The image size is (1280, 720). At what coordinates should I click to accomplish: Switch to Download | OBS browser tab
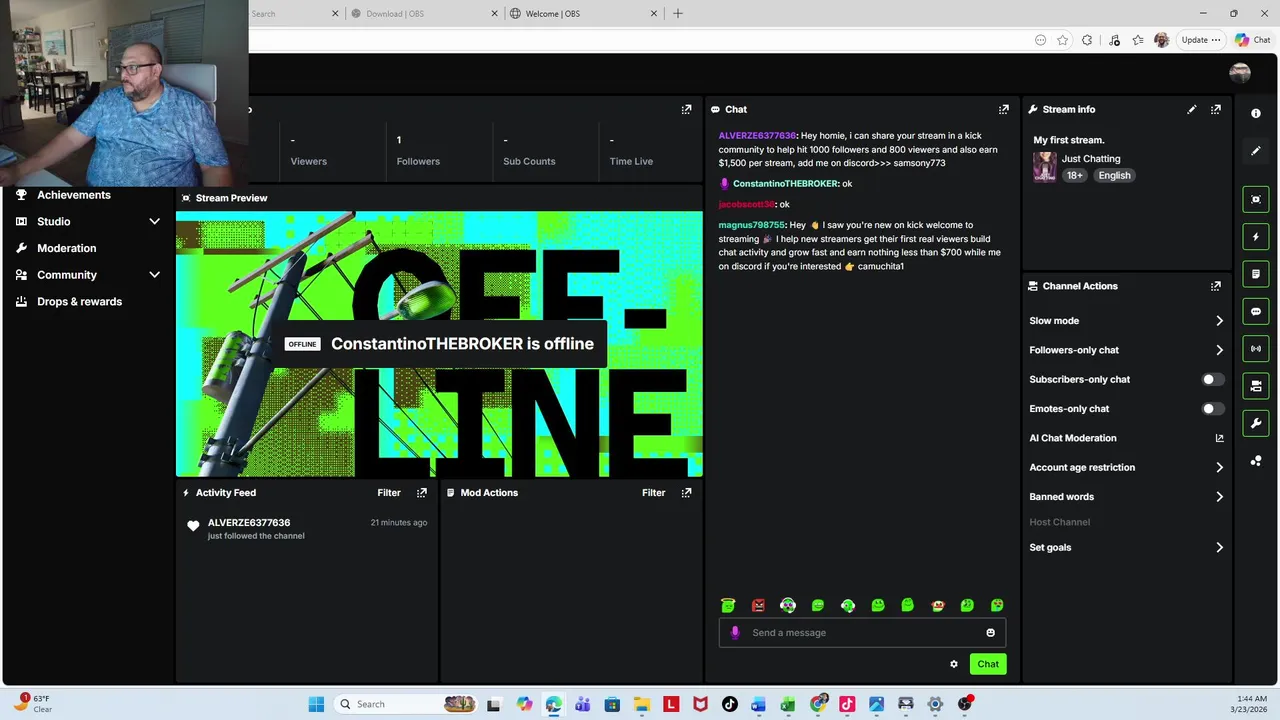click(x=423, y=13)
